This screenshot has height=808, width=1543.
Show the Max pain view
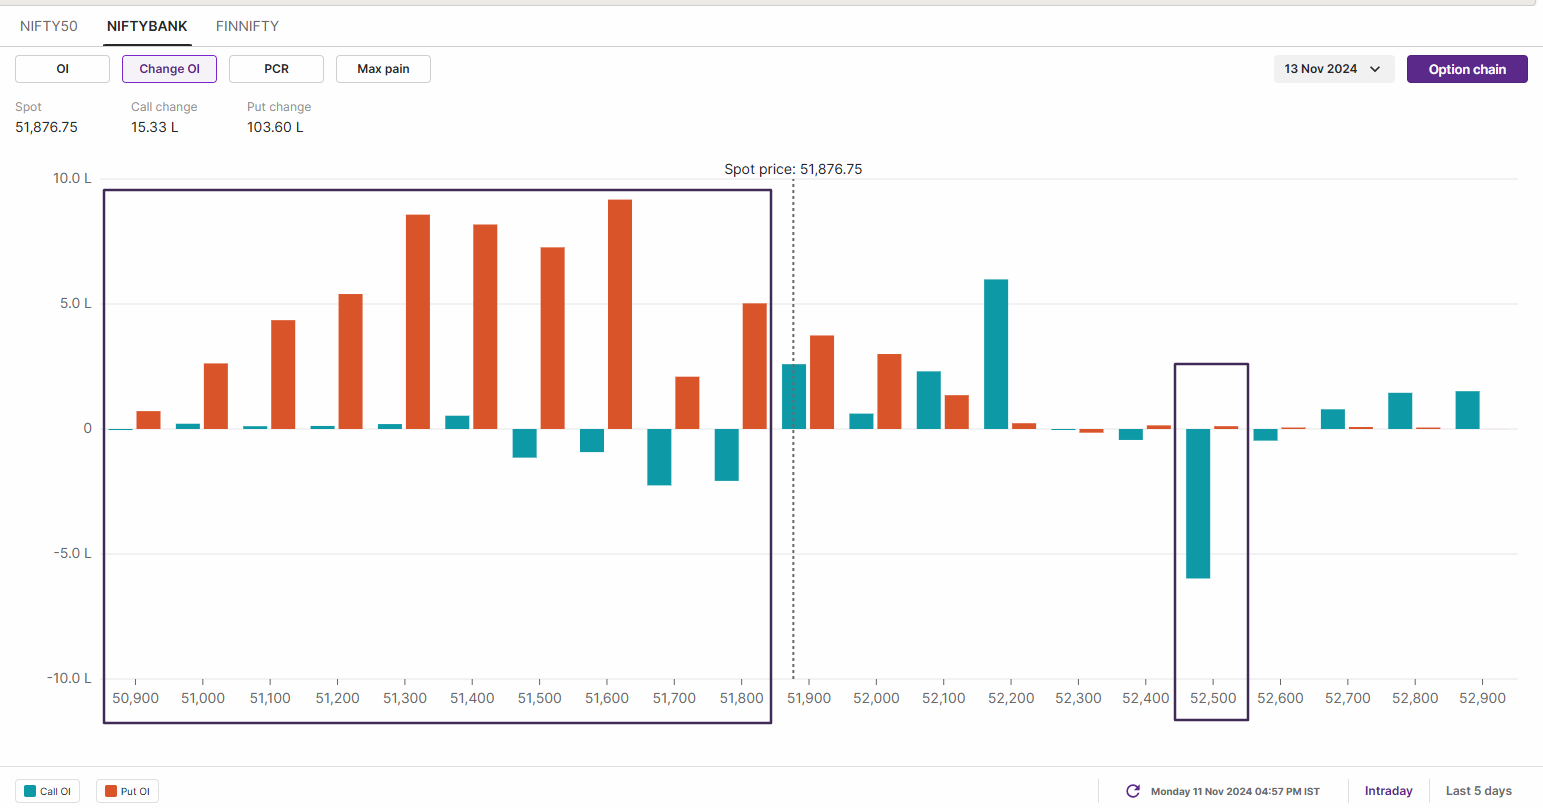[x=383, y=69]
